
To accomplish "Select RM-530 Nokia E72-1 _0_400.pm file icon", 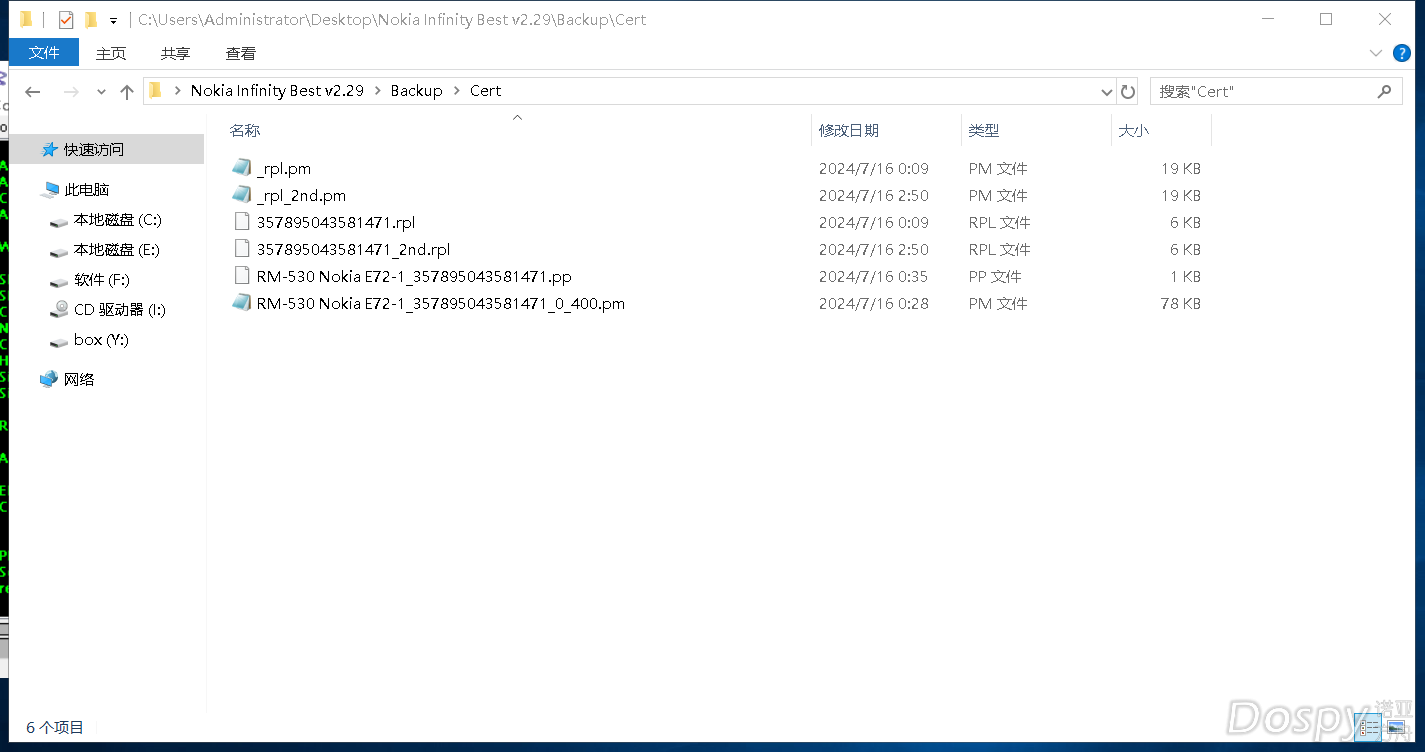I will pyautogui.click(x=241, y=303).
